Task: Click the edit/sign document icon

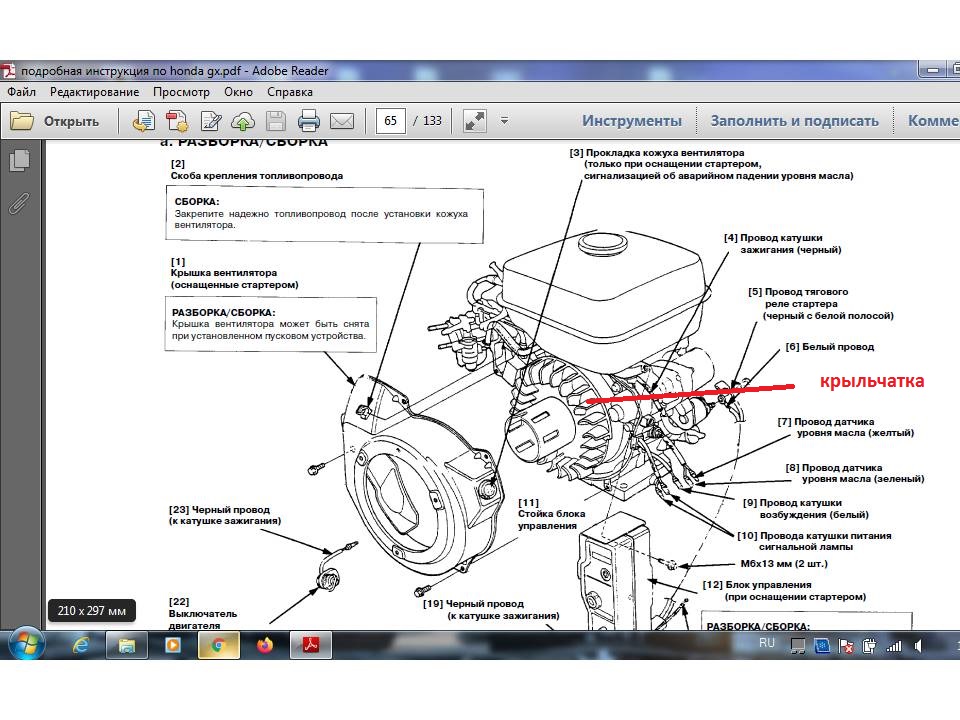Action: (211, 121)
